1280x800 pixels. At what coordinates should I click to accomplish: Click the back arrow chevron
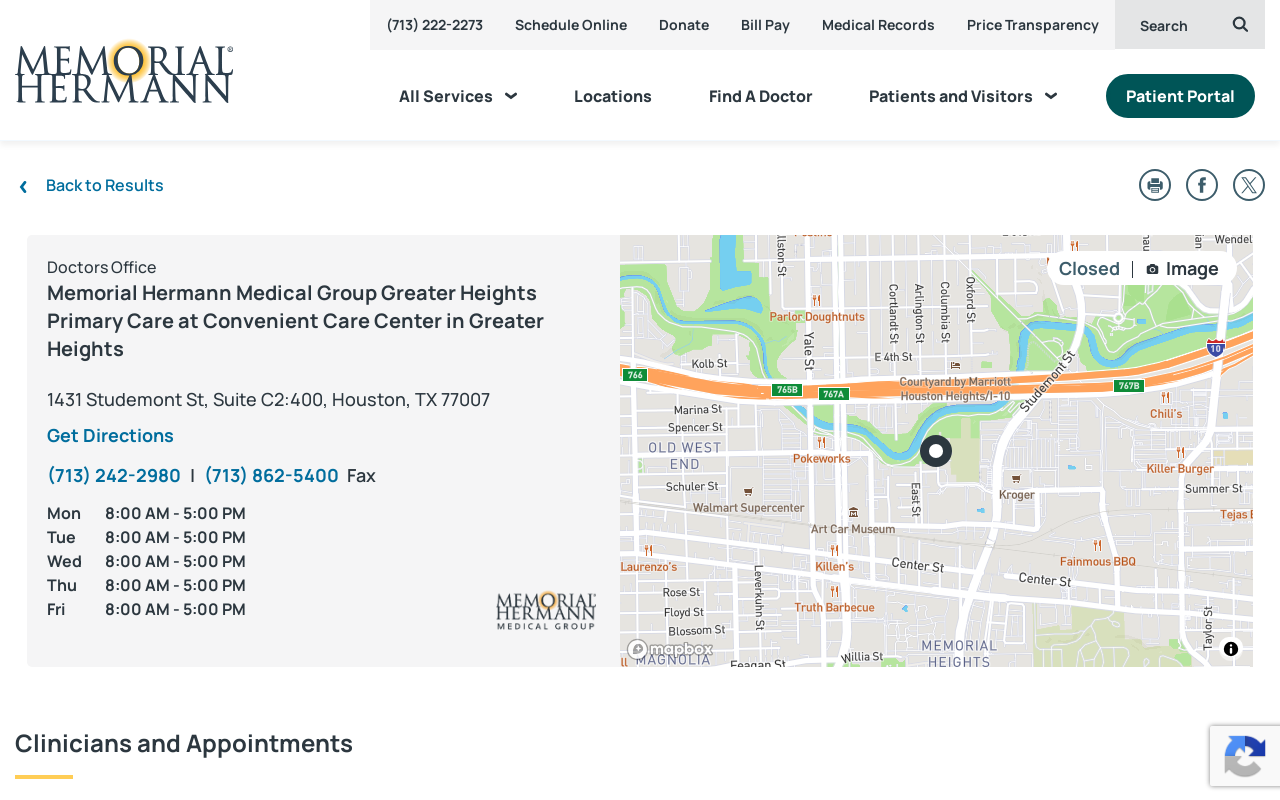tap(23, 186)
